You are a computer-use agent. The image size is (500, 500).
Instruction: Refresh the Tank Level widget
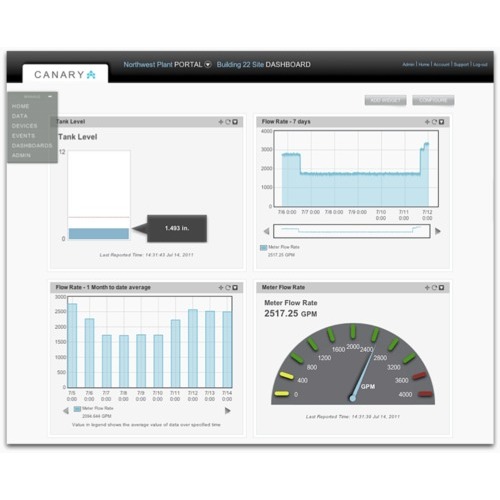(228, 122)
